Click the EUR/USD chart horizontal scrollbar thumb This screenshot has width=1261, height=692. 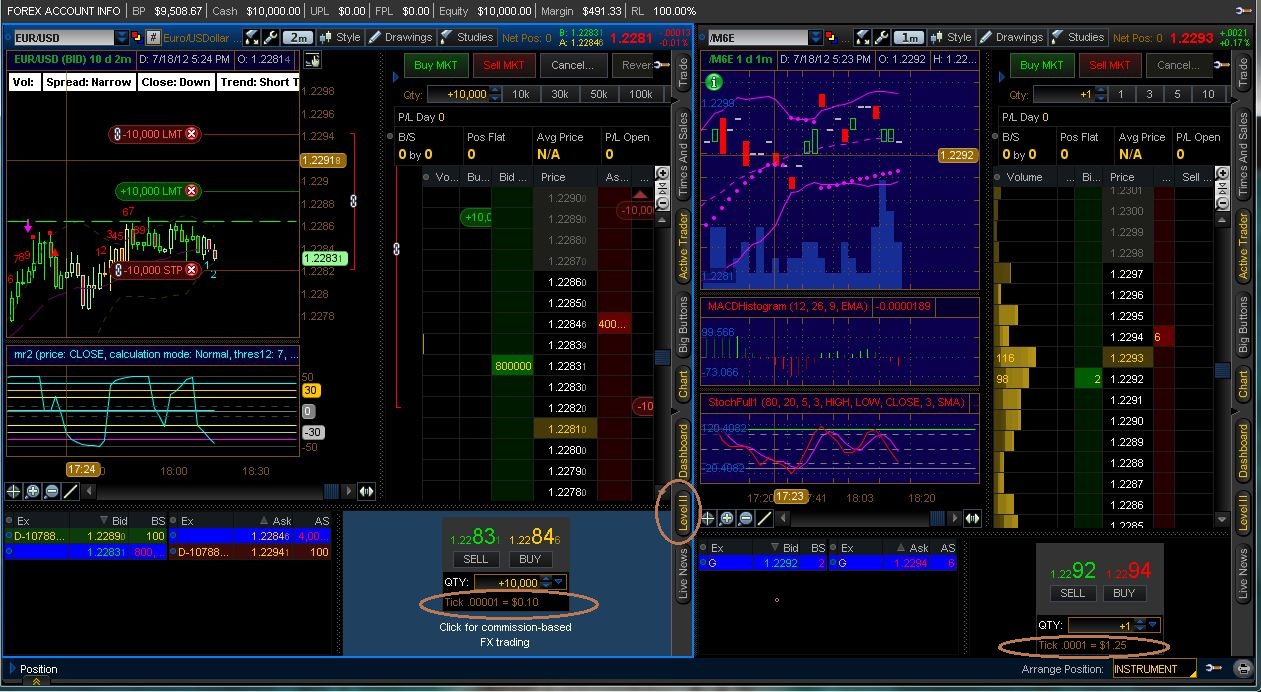click(x=331, y=491)
